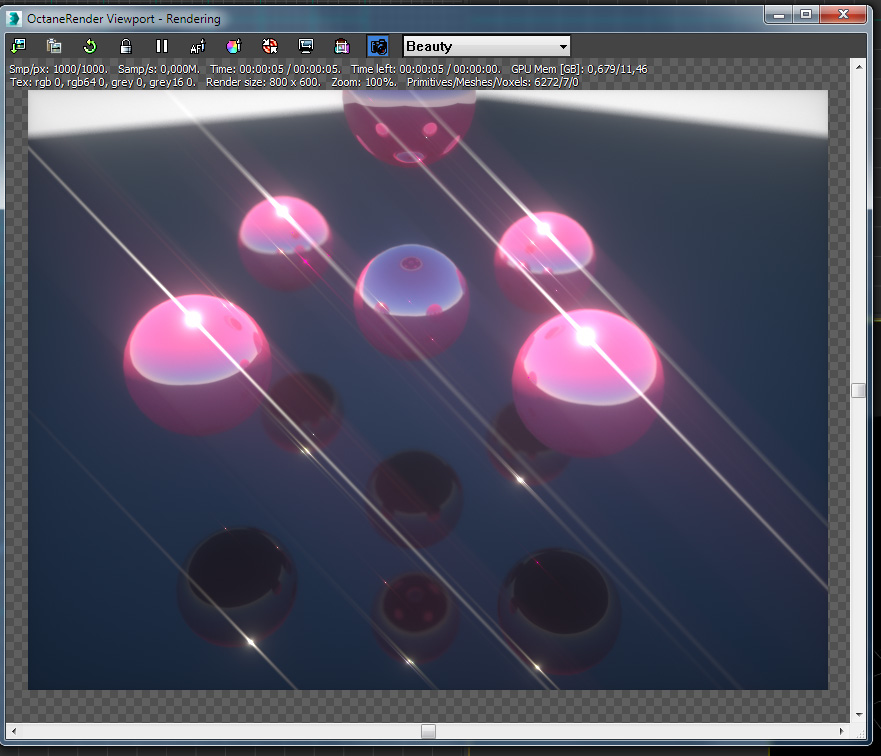Click 'Tex: rgb 0, rgb64 0, grey 0, grey16 0.'
Viewport: 881px width, 756px height.
pyautogui.click(x=103, y=82)
